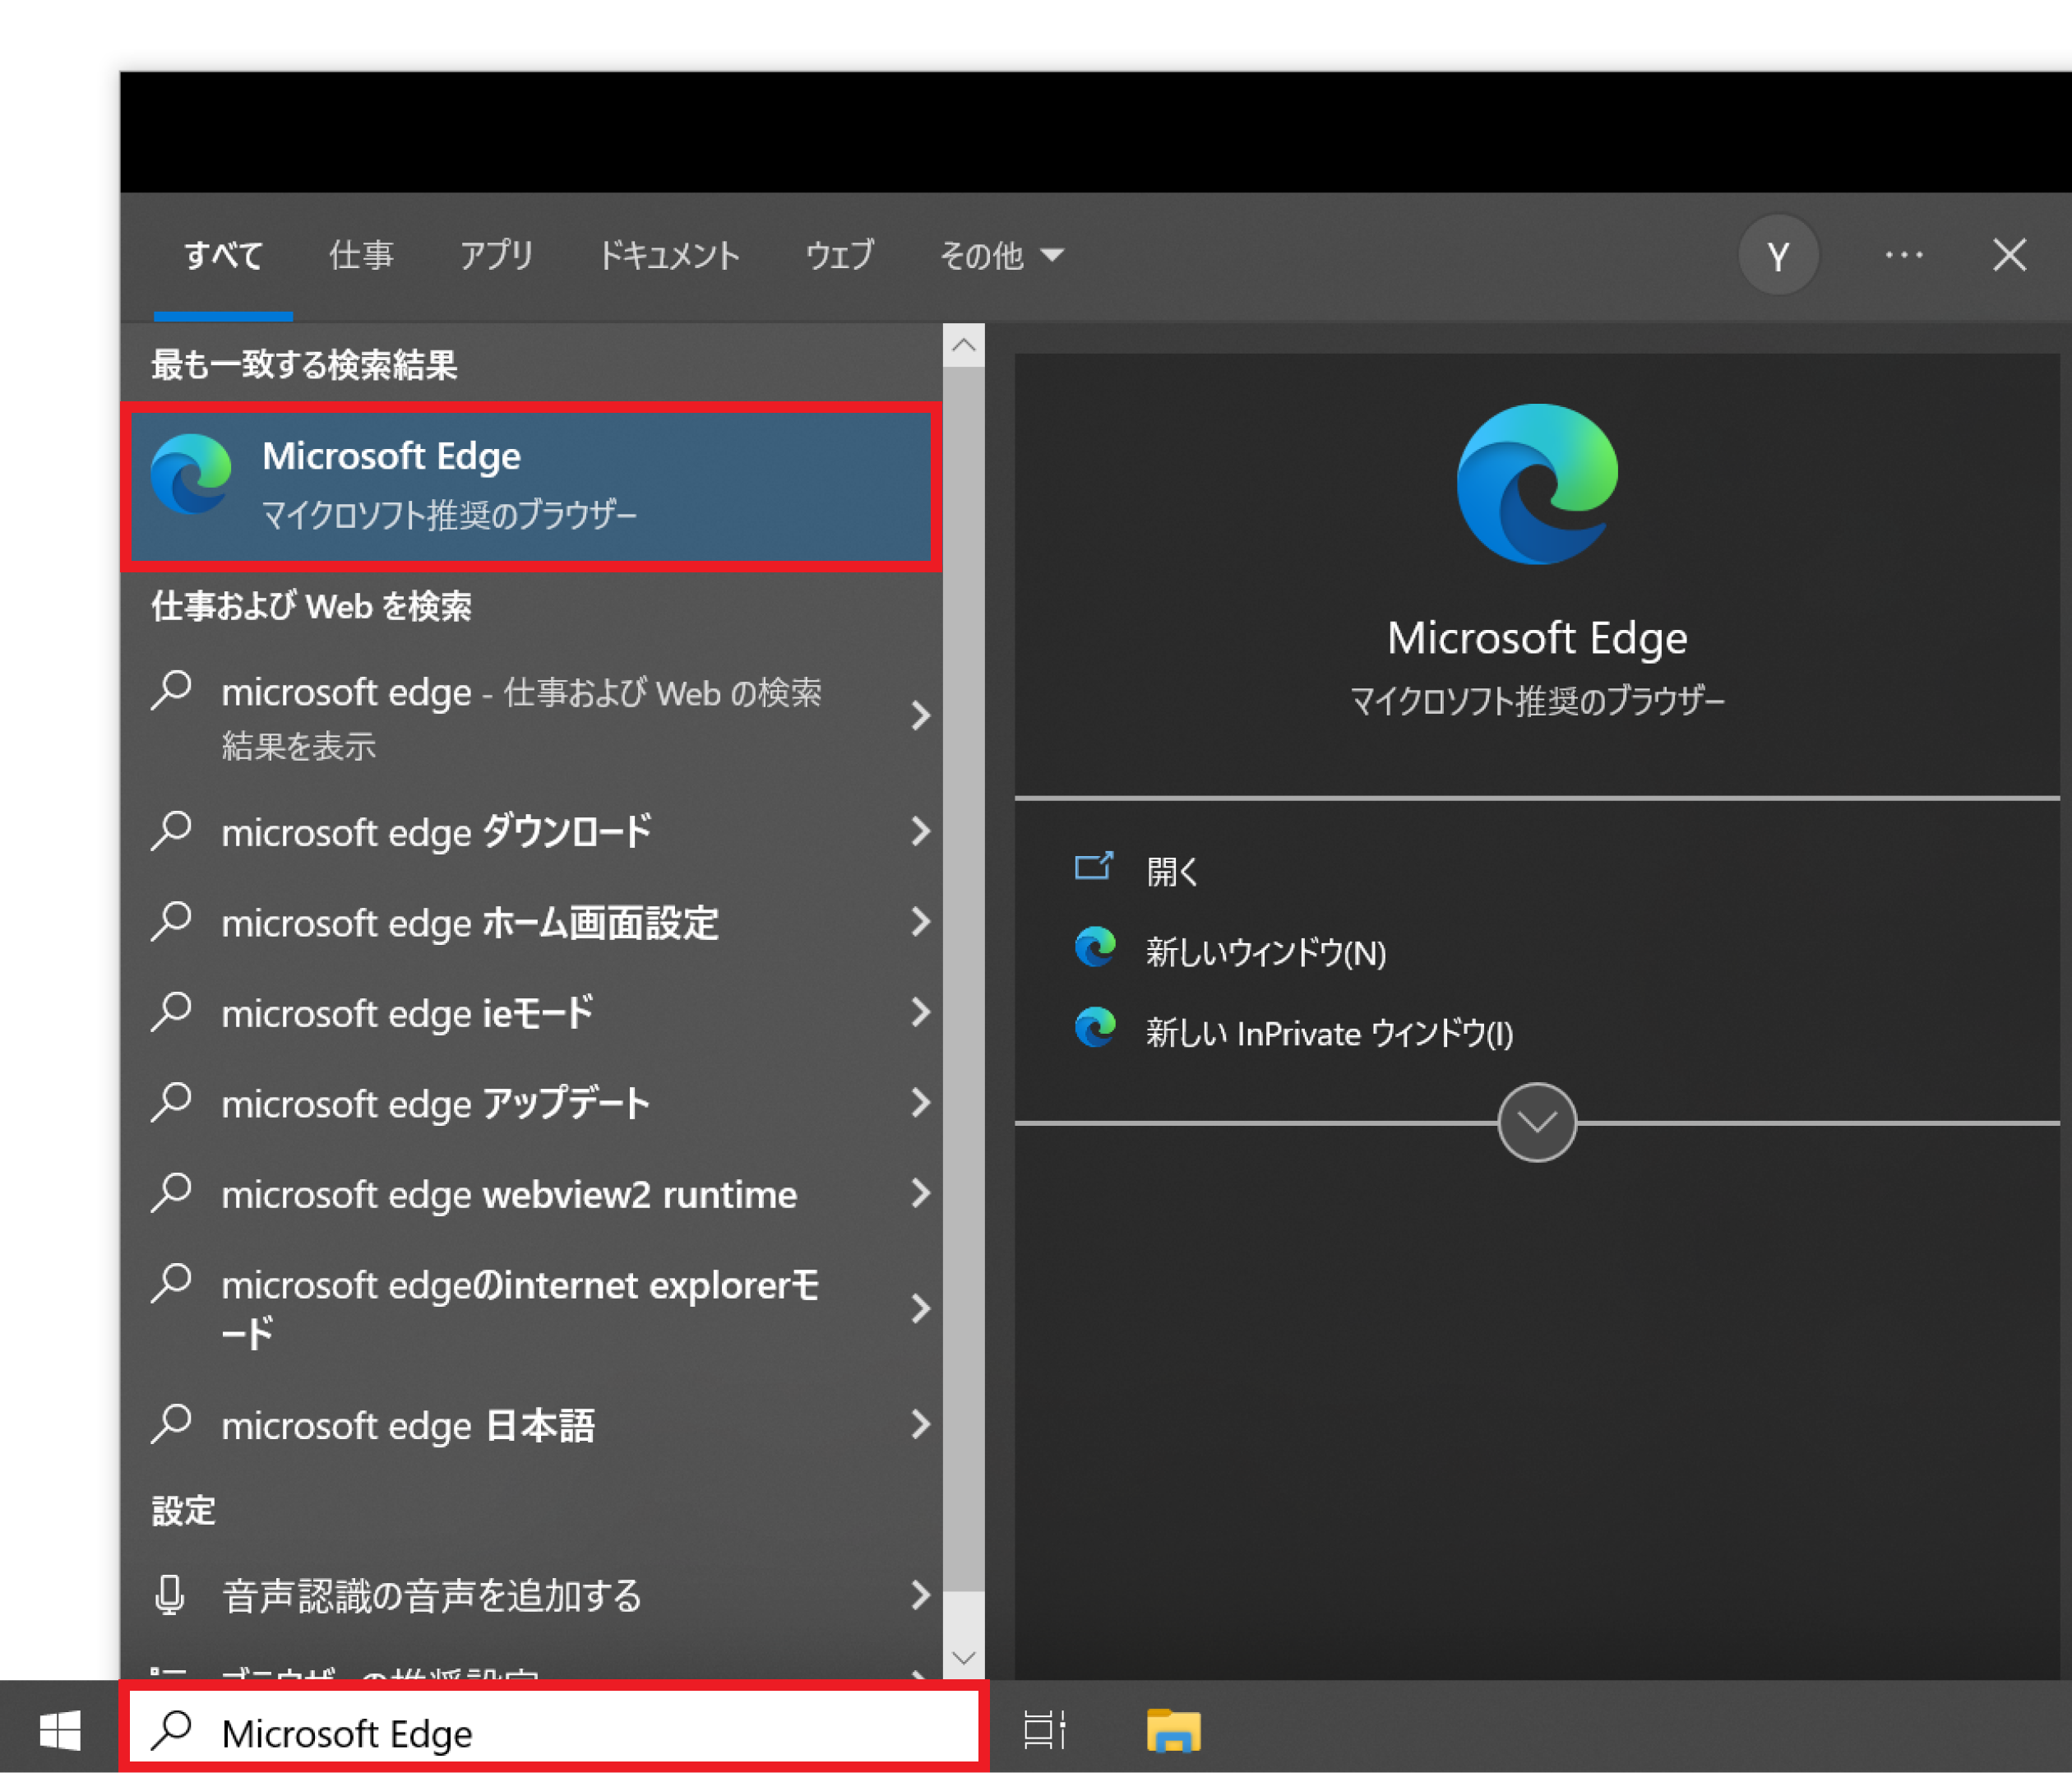Click the large Edge logo in preview pane
The width and height of the screenshot is (2072, 1773).
click(1536, 484)
